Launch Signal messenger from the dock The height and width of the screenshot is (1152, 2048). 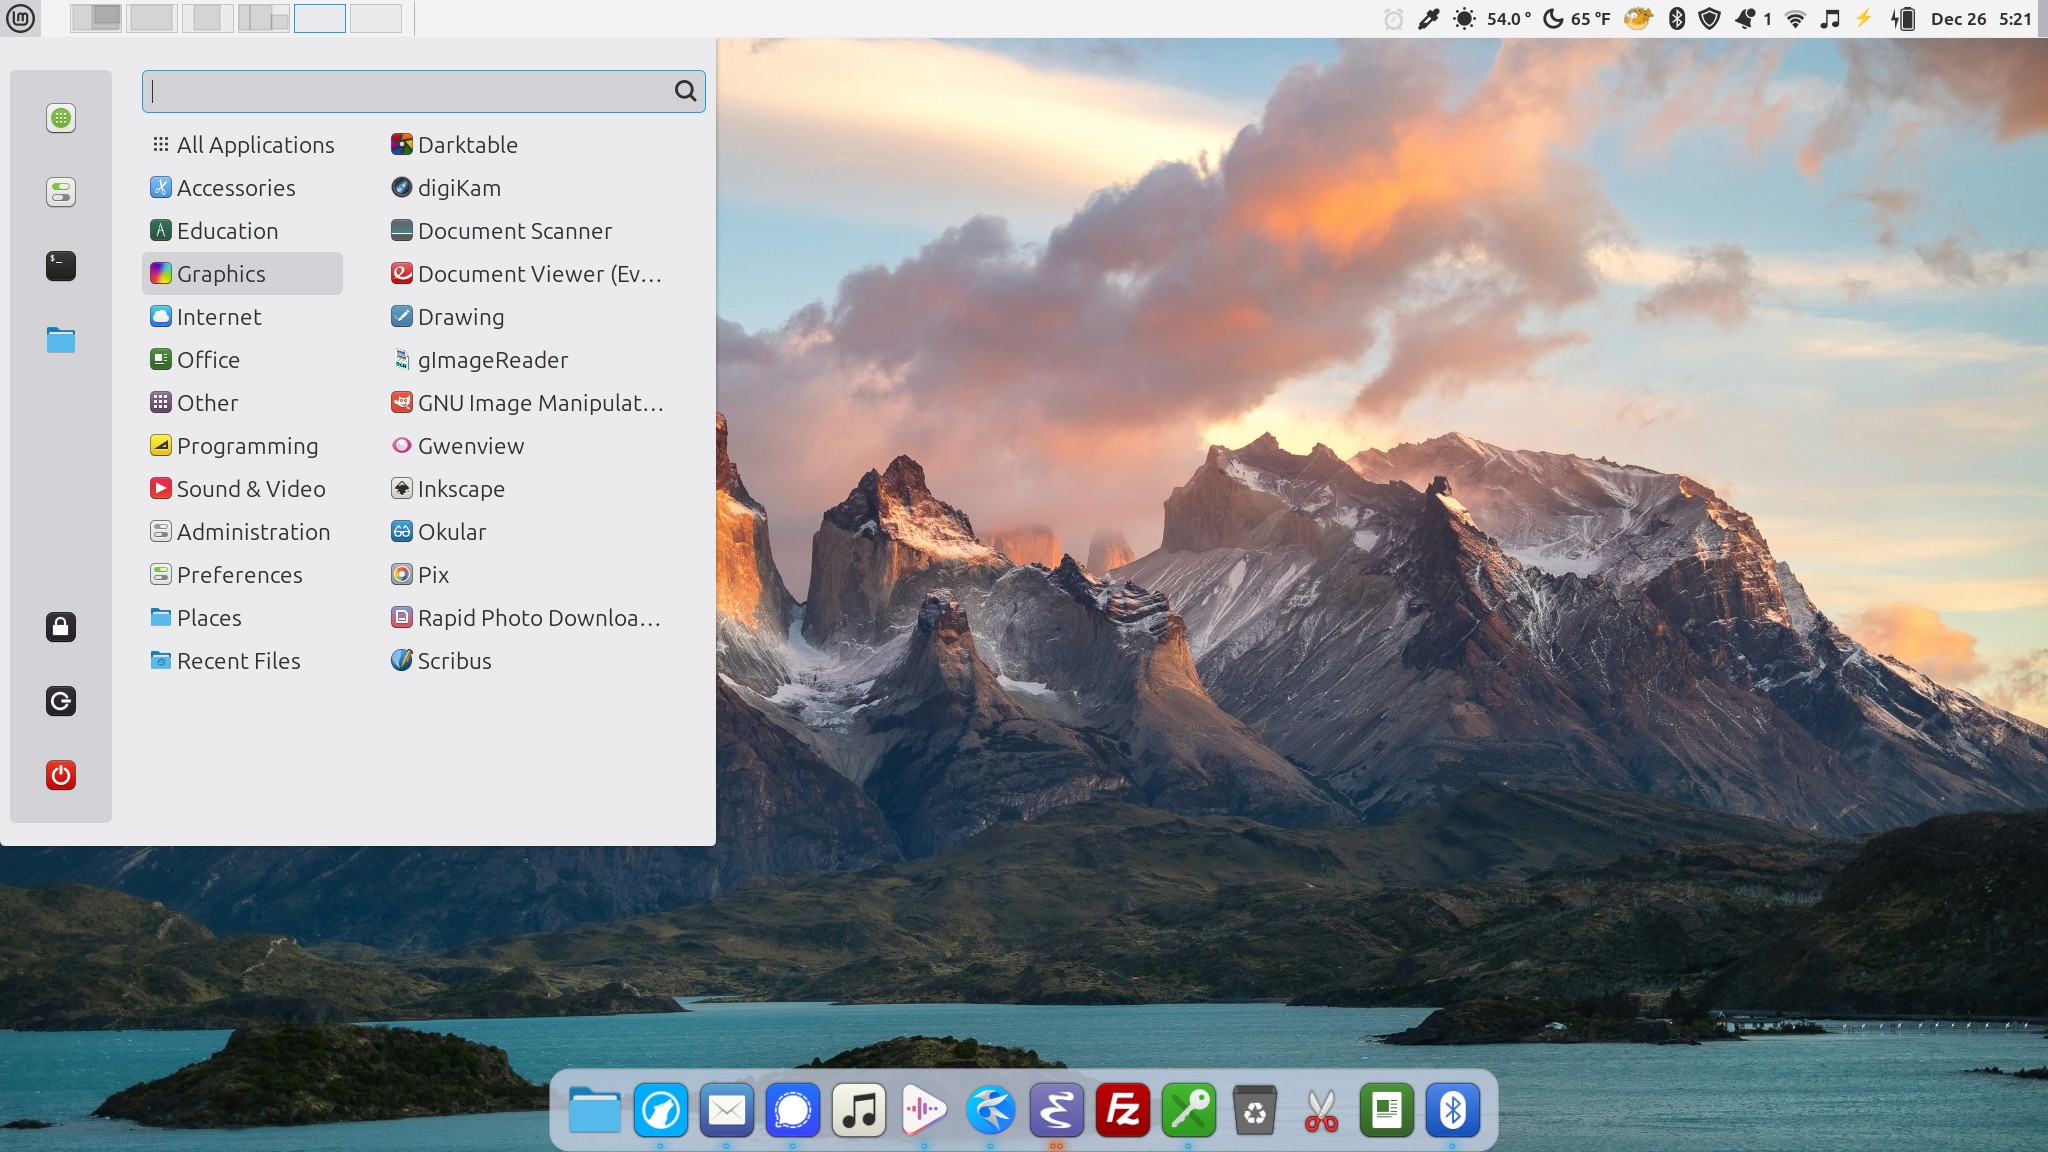[x=791, y=1108]
